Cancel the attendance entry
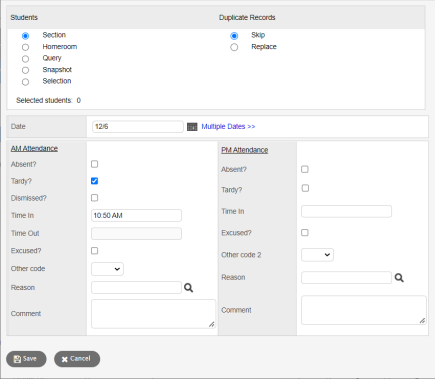This screenshot has height=379, width=435. [77, 359]
